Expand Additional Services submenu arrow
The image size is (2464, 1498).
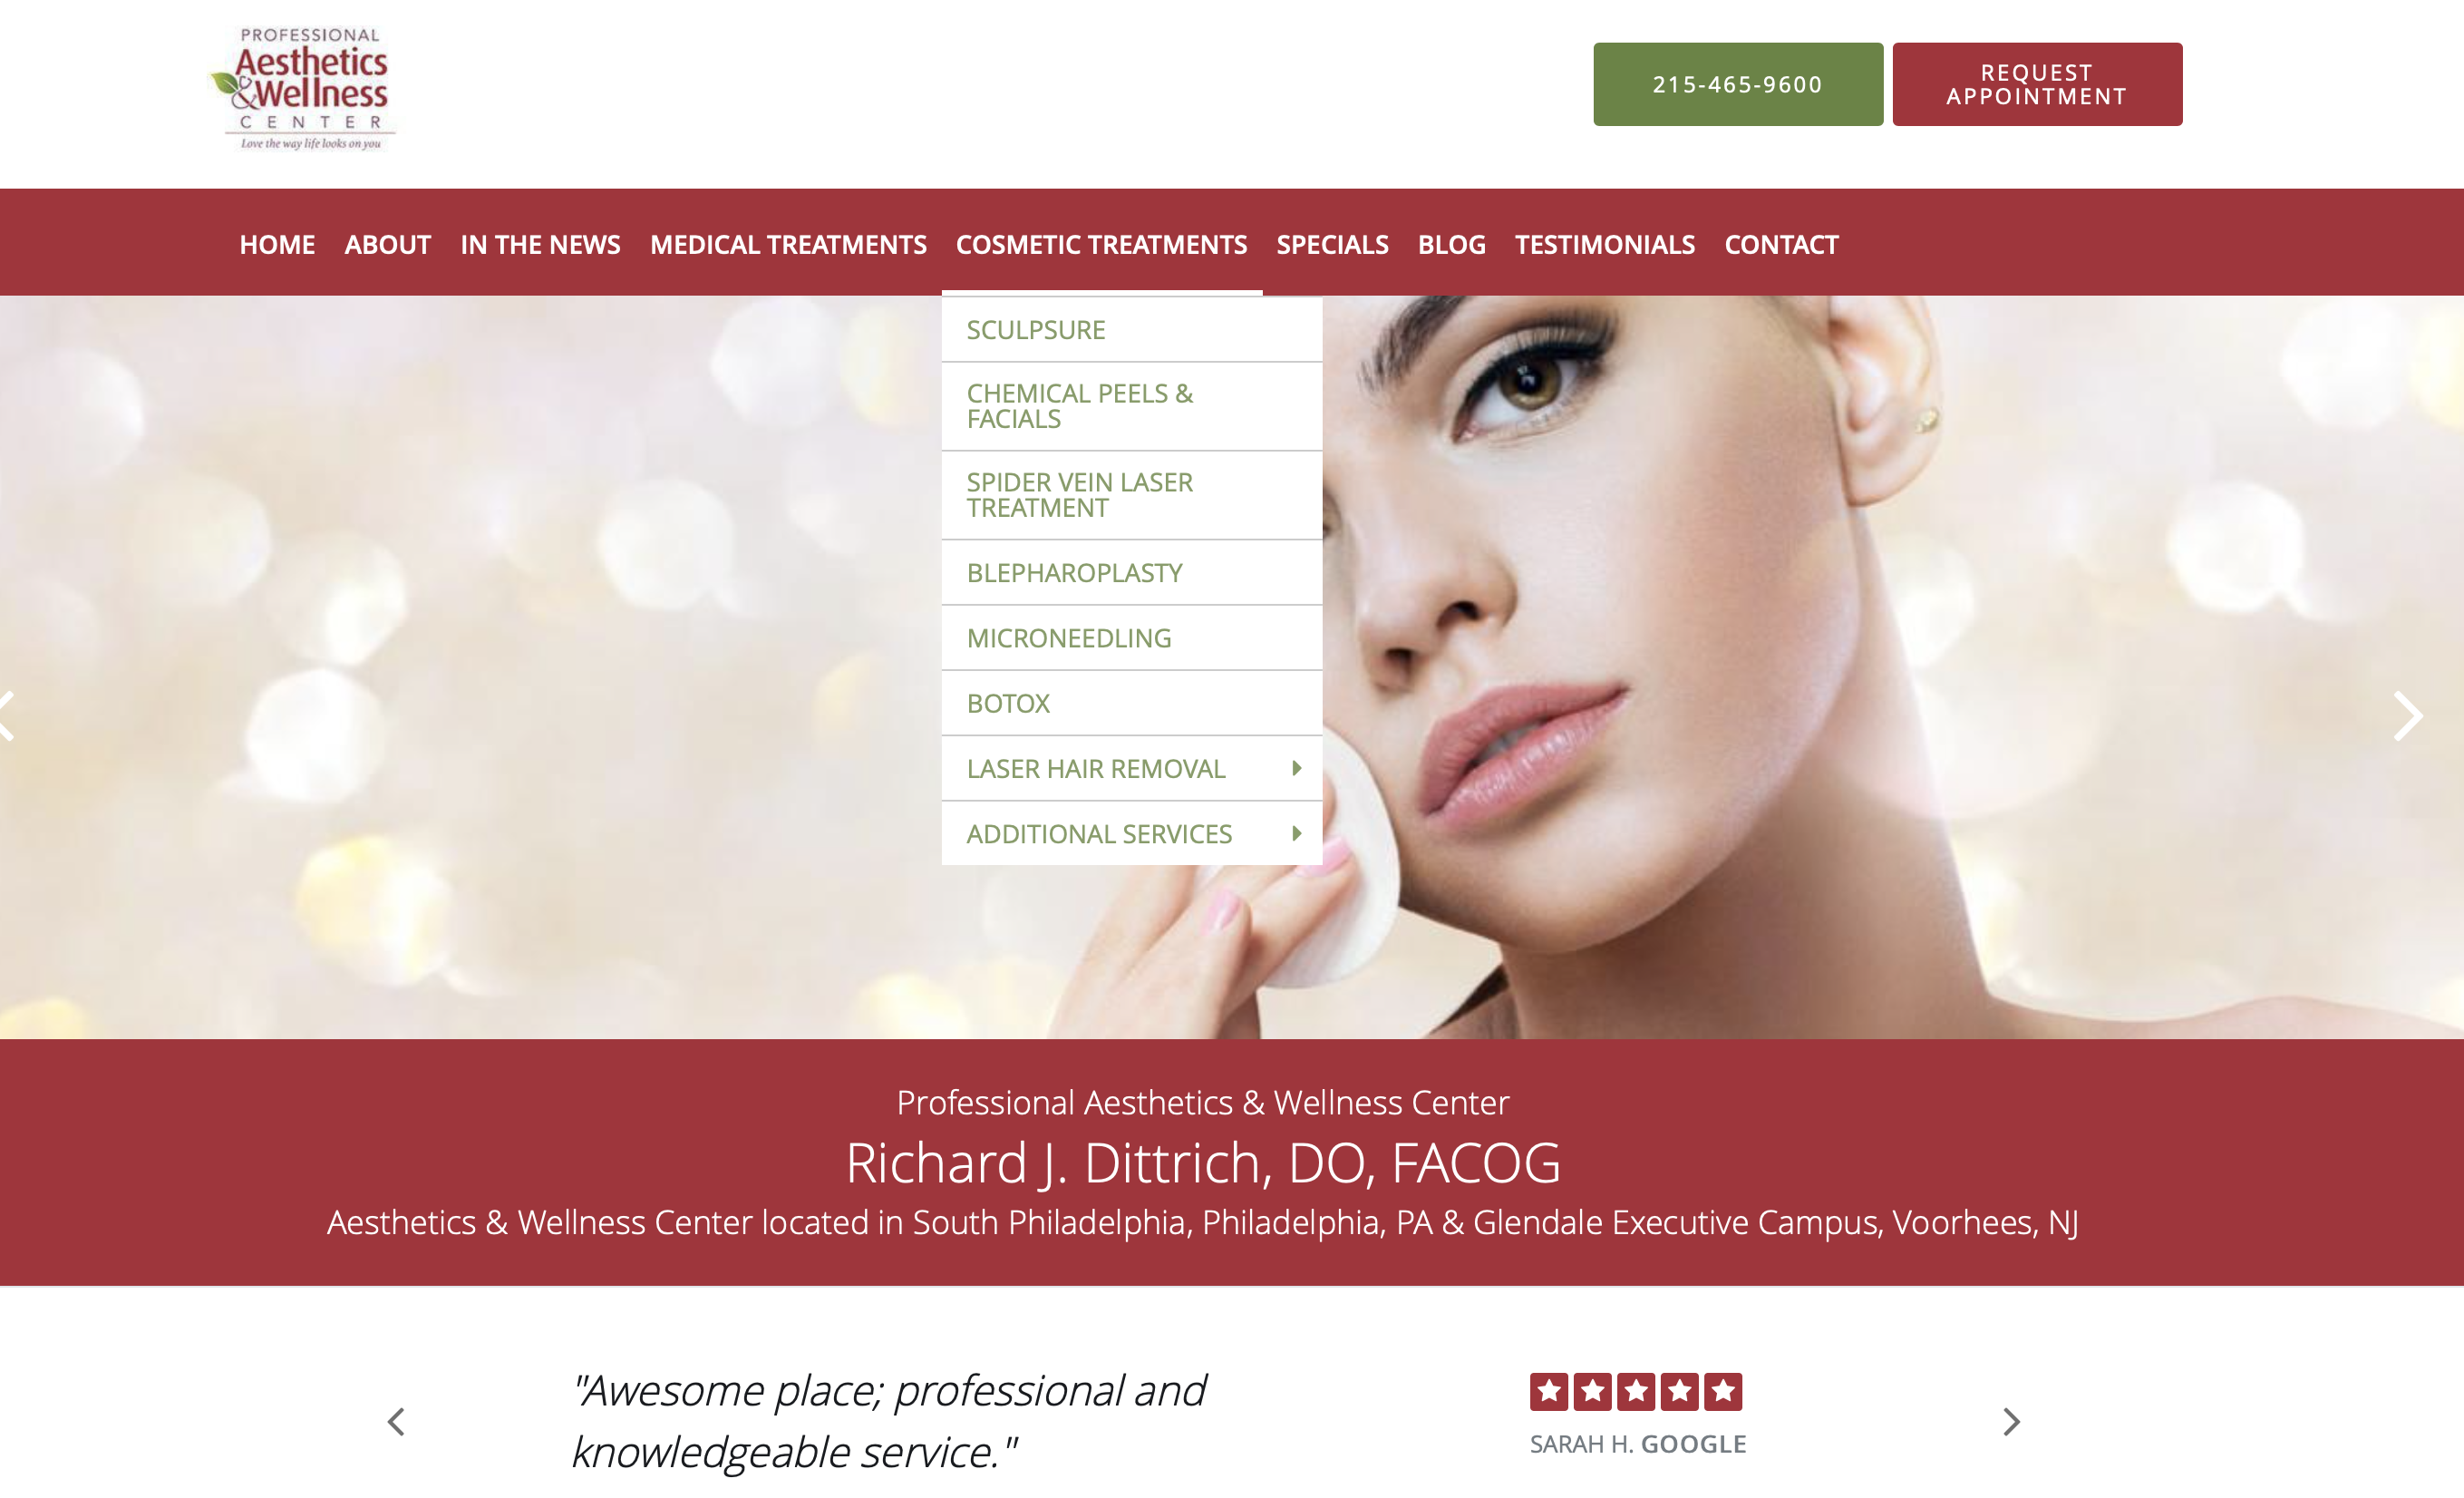(x=1296, y=833)
